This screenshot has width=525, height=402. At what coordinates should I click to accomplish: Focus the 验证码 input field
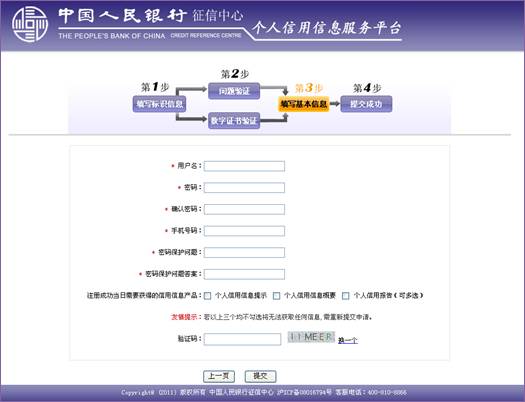242,339
